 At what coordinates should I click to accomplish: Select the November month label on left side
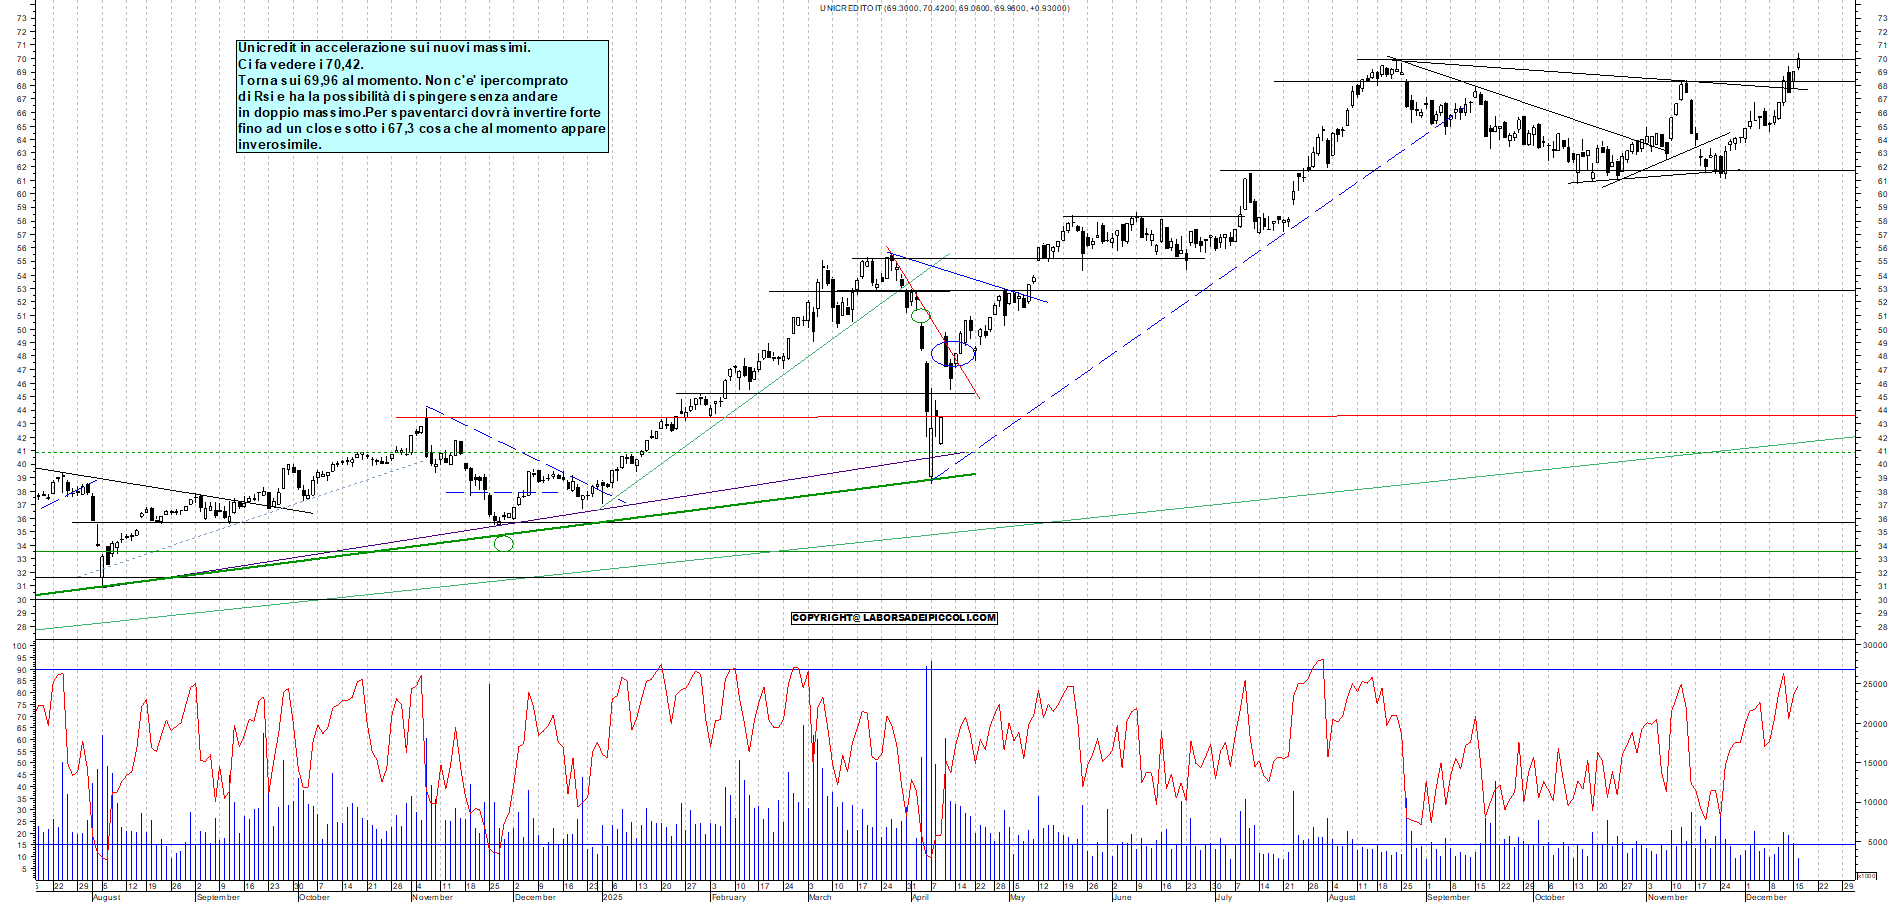433,897
